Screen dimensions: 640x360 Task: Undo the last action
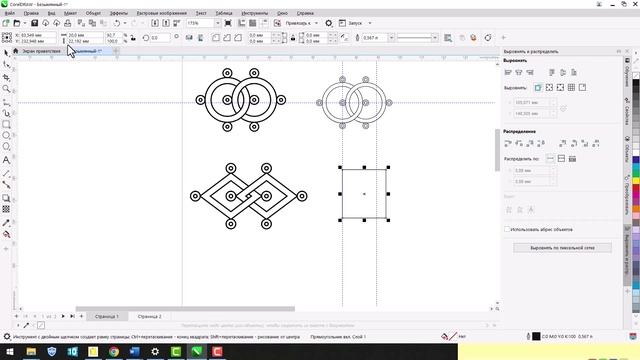pos(117,23)
